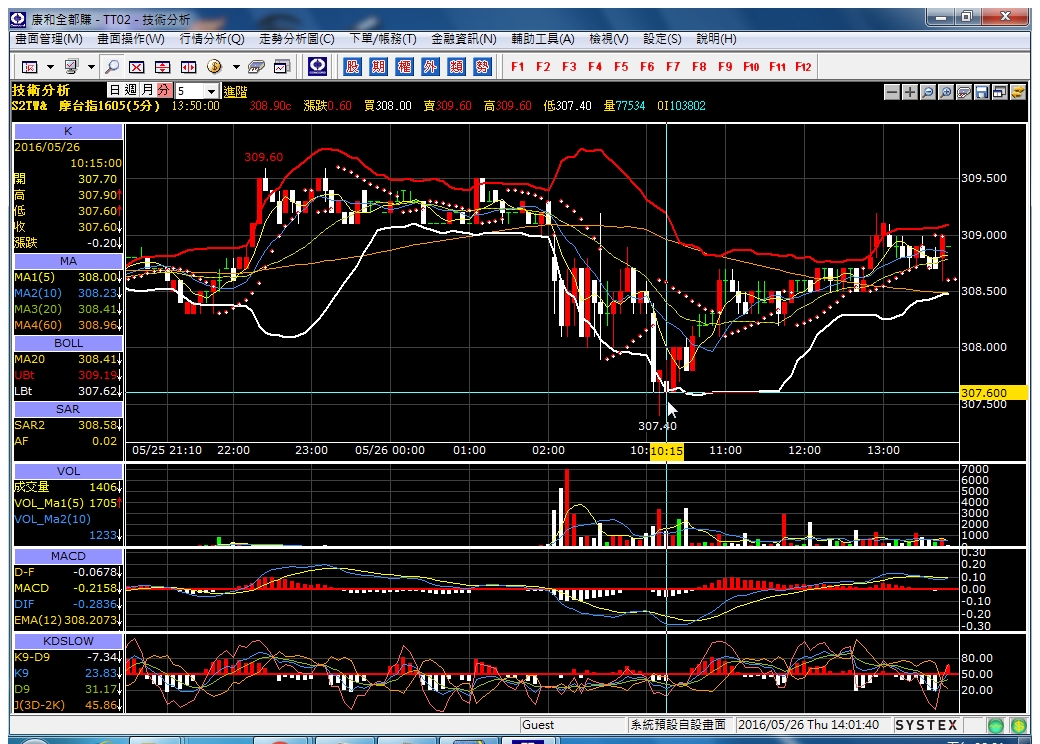Image resolution: width=1040 pixels, height=744 pixels.
Task: Click the F5 shortcut button
Action: click(x=621, y=67)
